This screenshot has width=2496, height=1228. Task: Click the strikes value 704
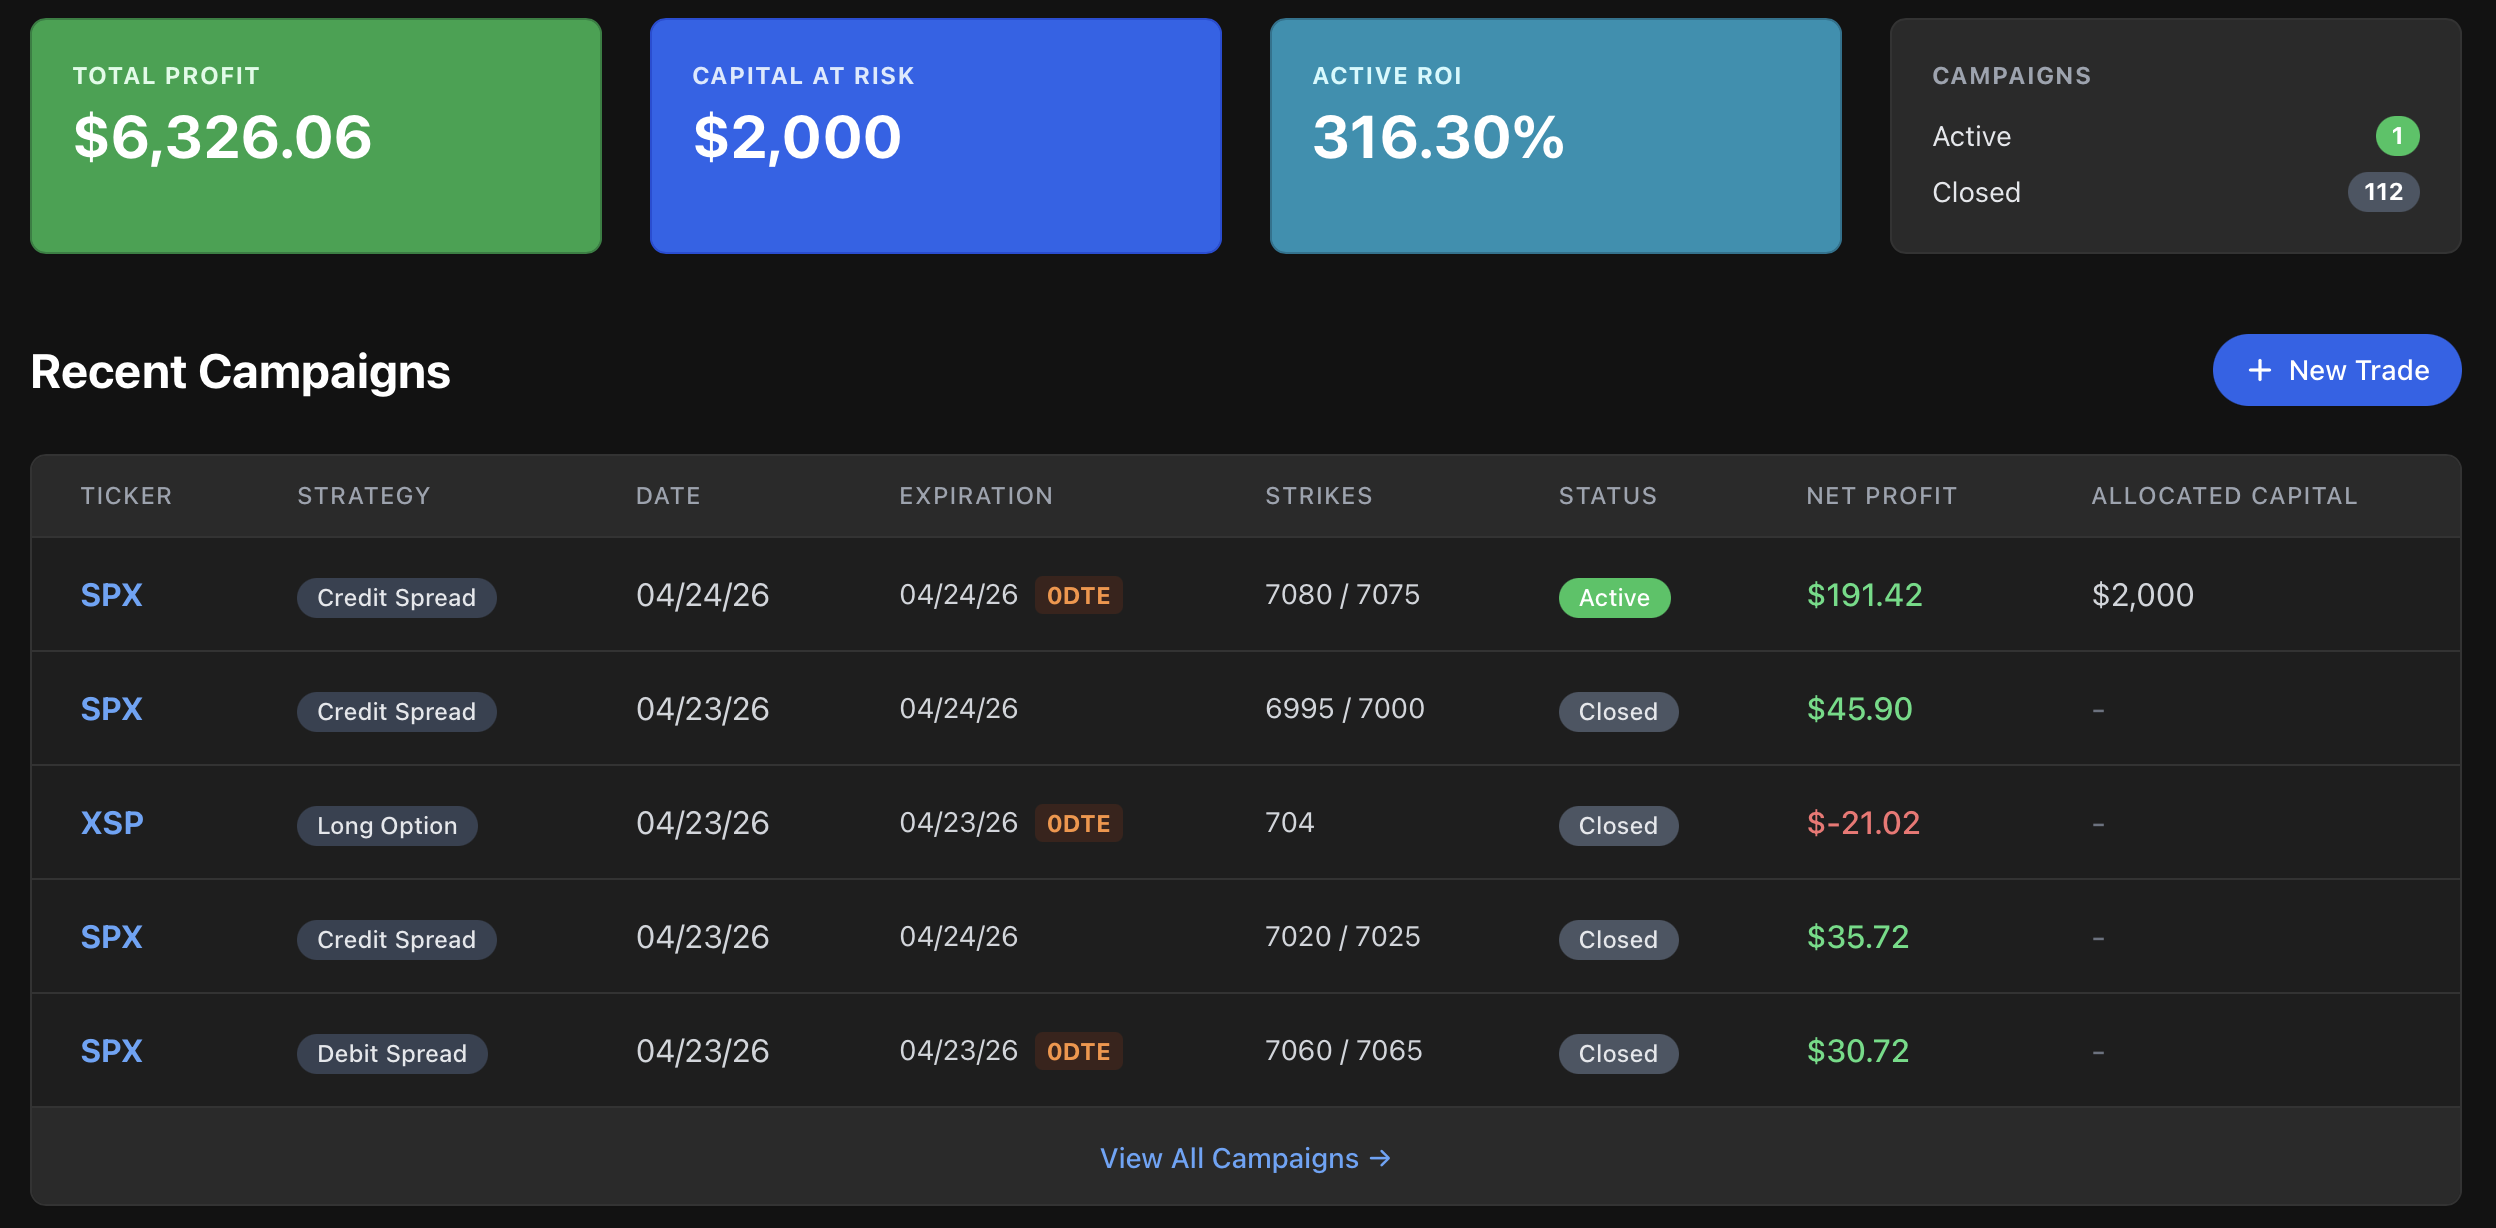(1289, 823)
